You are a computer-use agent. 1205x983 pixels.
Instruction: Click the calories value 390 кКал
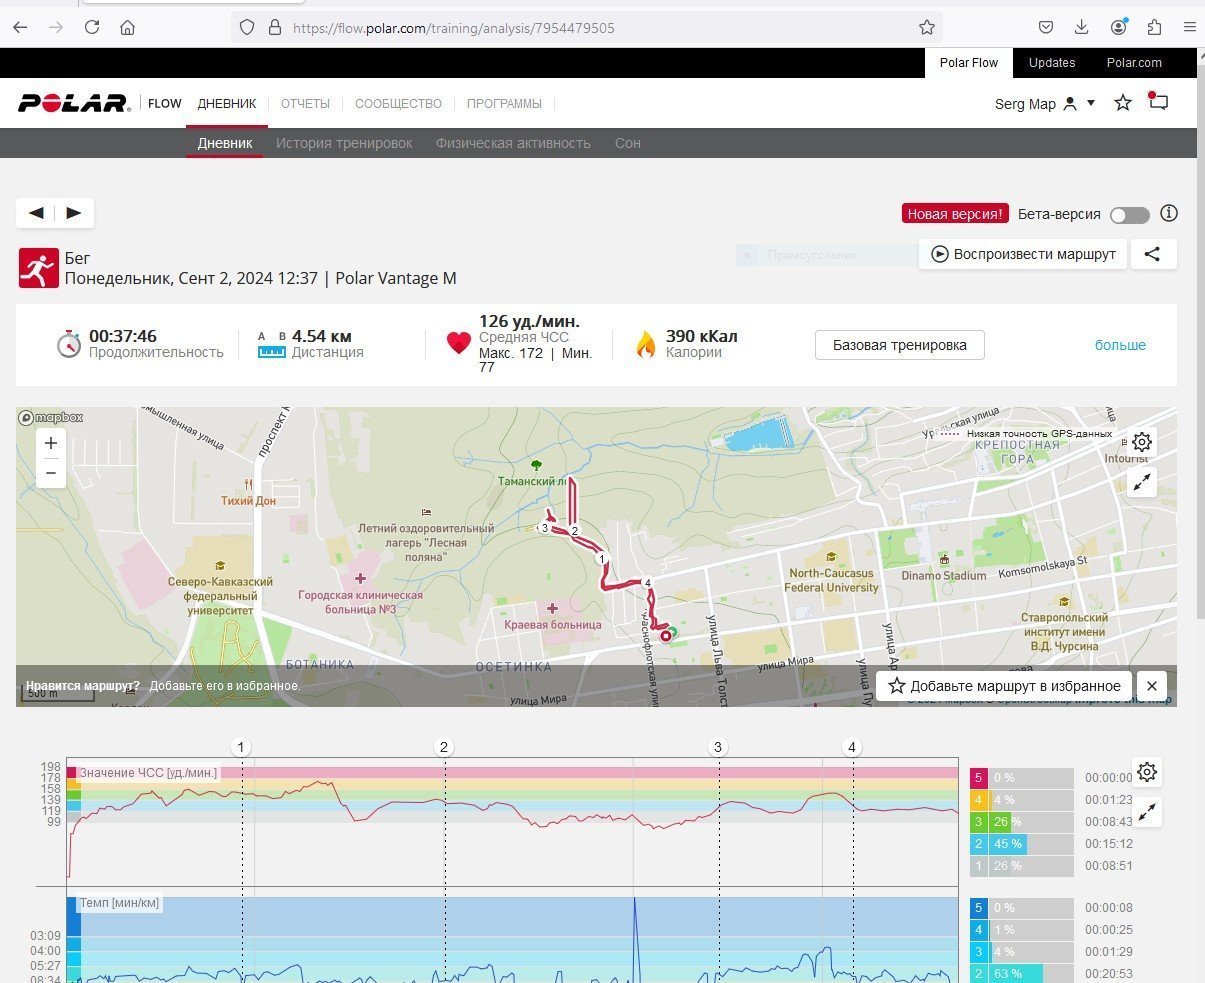tap(702, 336)
